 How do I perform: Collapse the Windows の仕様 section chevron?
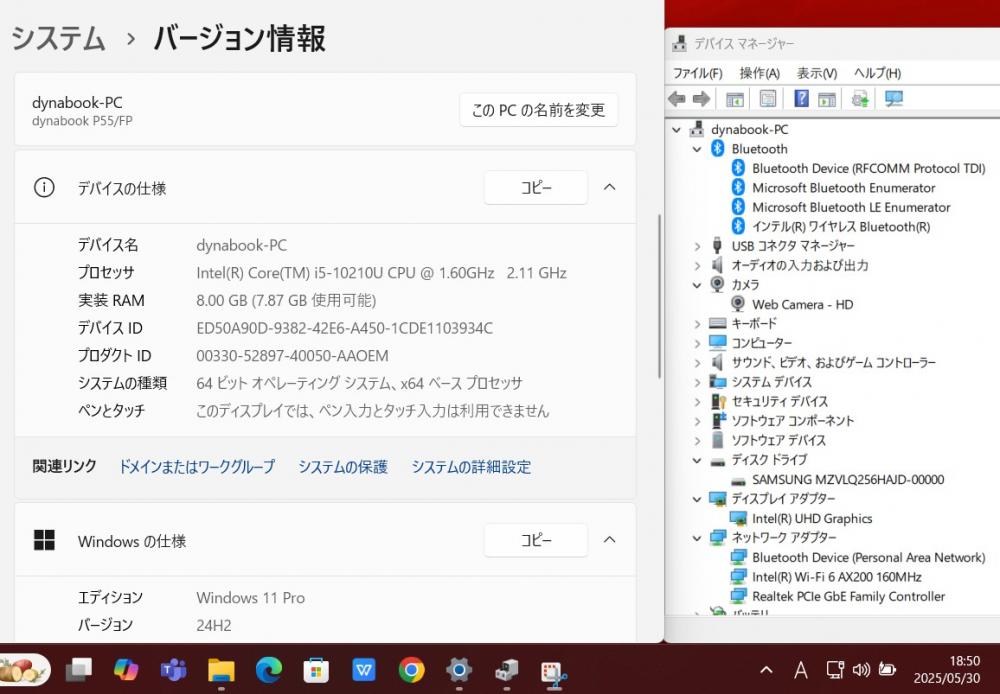click(x=610, y=540)
